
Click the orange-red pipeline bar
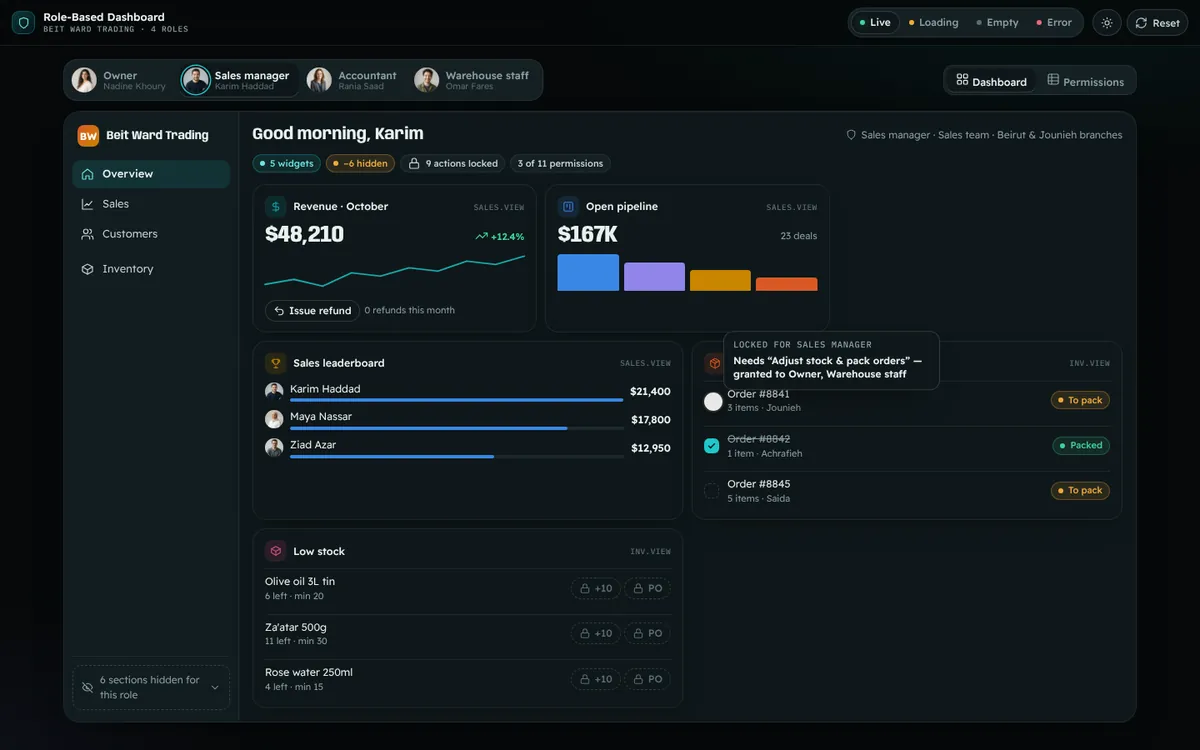point(786,284)
